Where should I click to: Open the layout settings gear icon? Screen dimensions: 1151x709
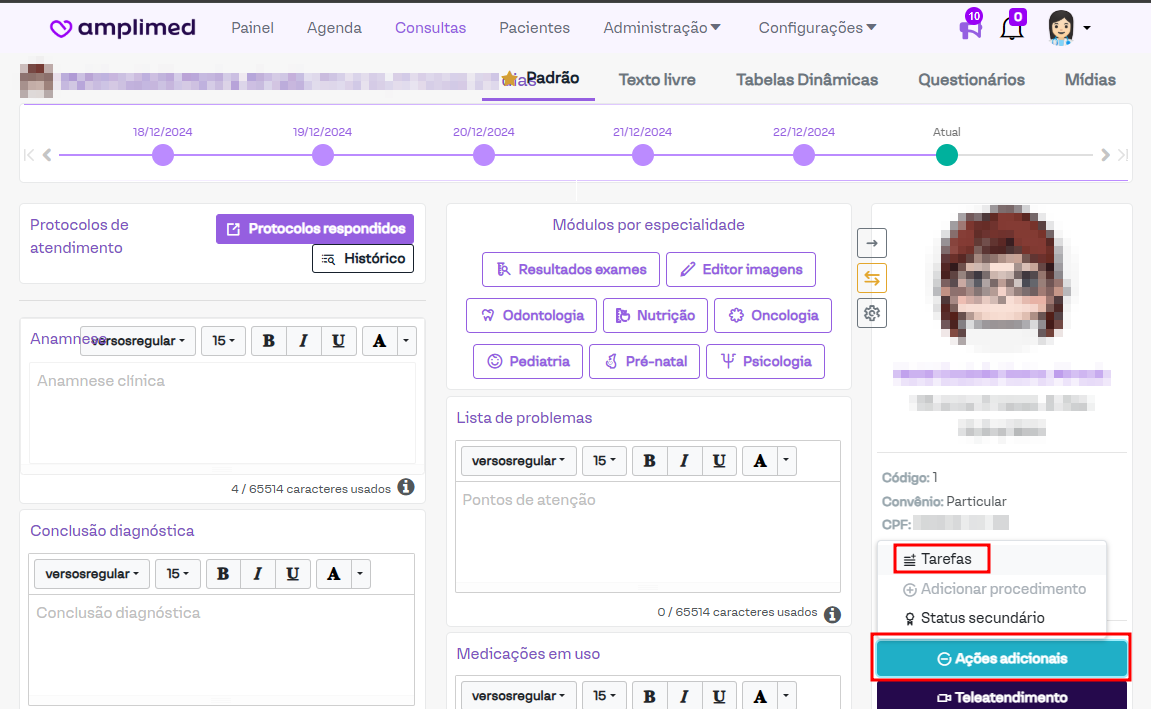(x=872, y=313)
